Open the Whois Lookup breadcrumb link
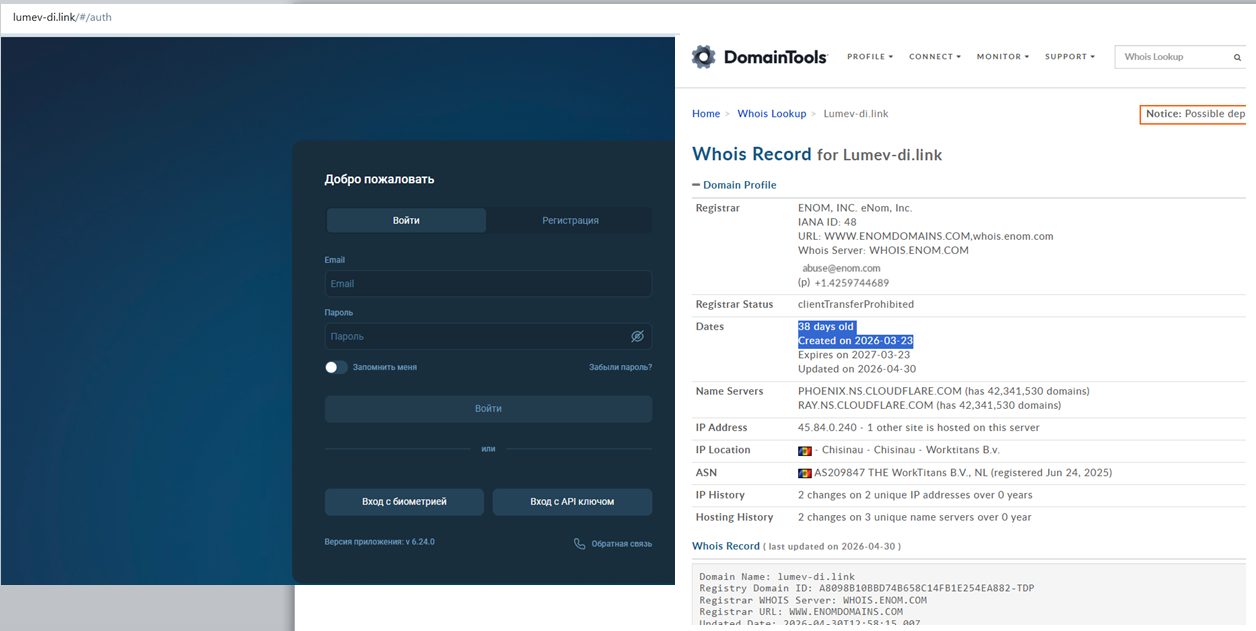The width and height of the screenshot is (1256, 631). click(772, 114)
